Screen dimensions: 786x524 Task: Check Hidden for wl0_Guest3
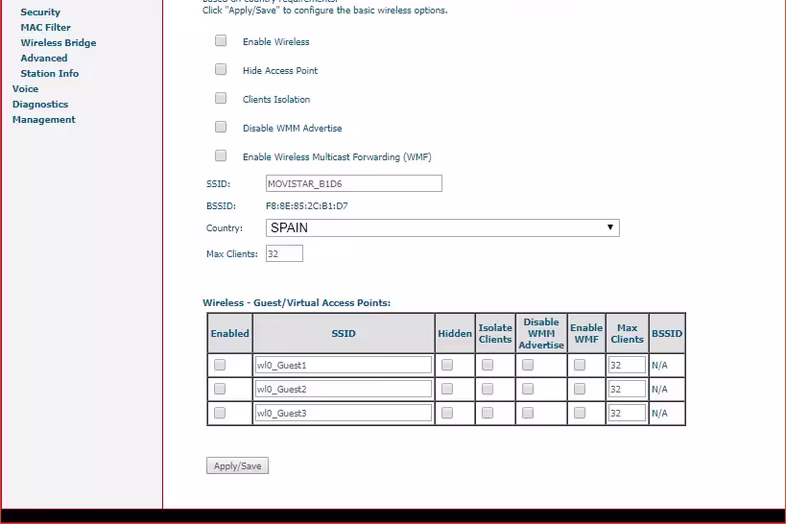click(x=447, y=413)
